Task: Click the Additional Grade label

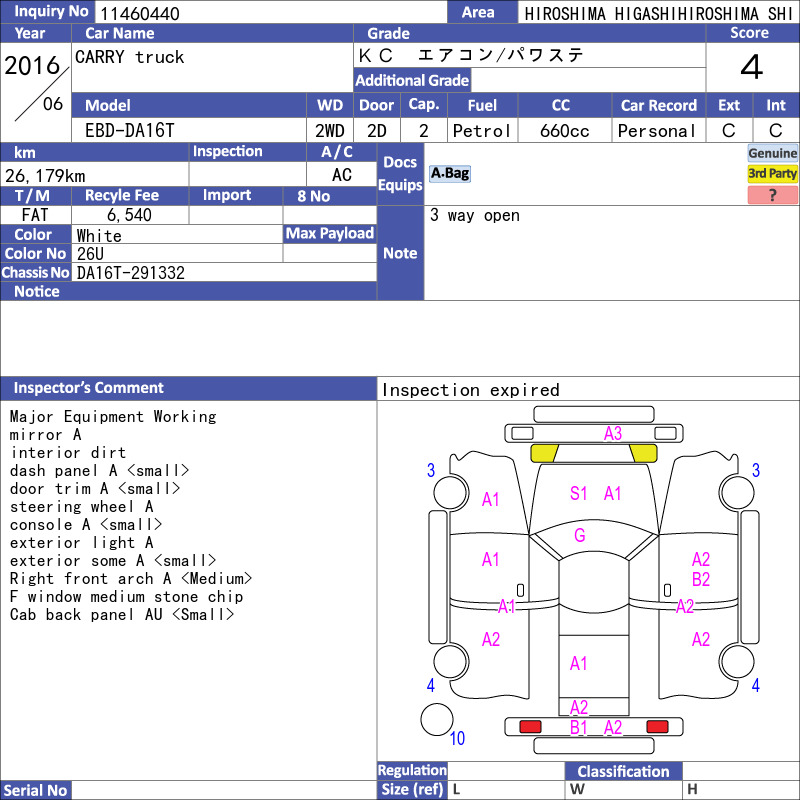Action: [x=412, y=80]
